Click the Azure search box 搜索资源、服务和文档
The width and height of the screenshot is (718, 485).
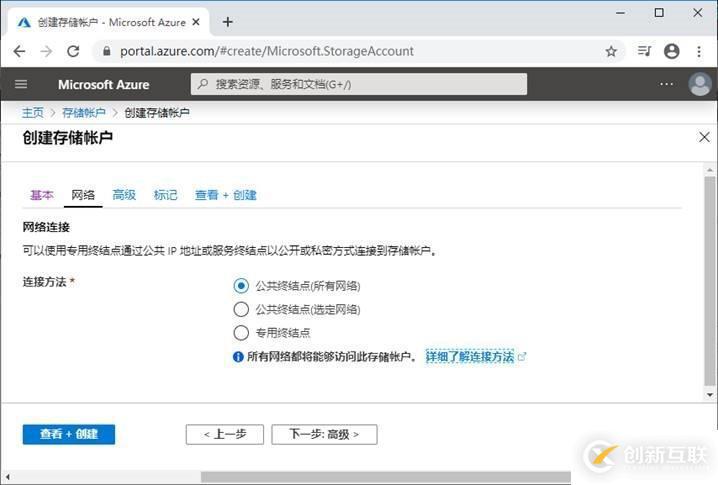359,84
